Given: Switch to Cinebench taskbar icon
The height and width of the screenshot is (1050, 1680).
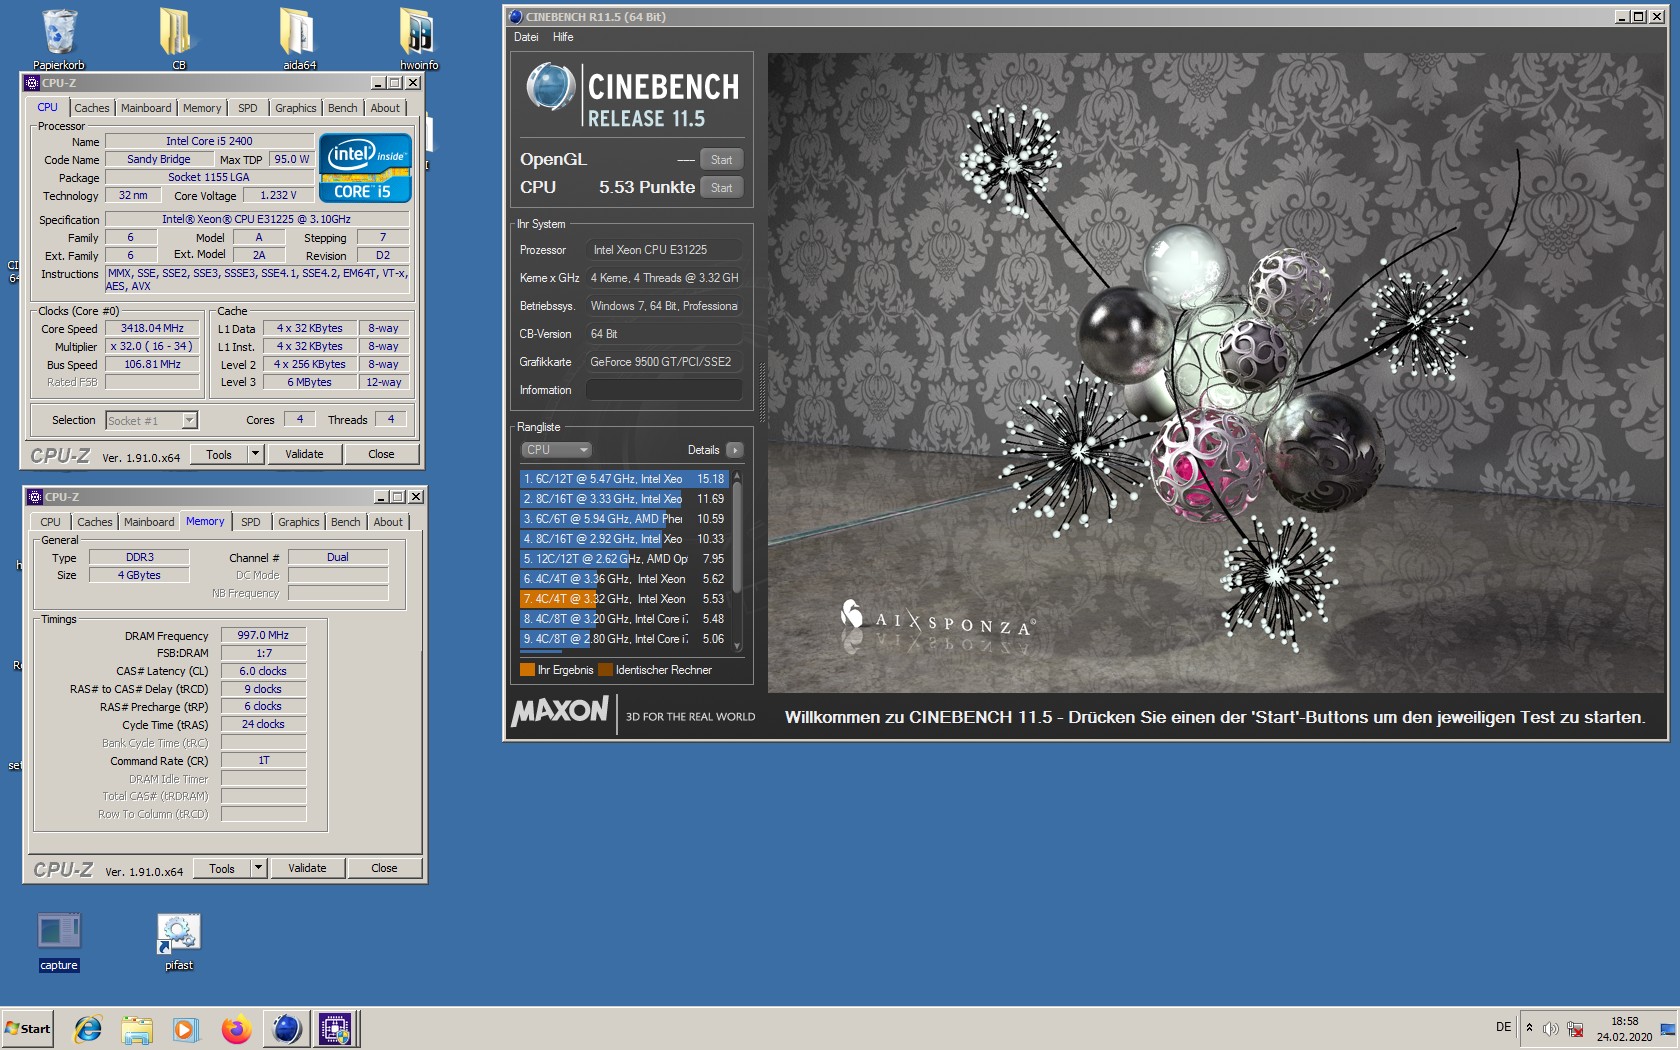Looking at the screenshot, I should click(x=286, y=1029).
